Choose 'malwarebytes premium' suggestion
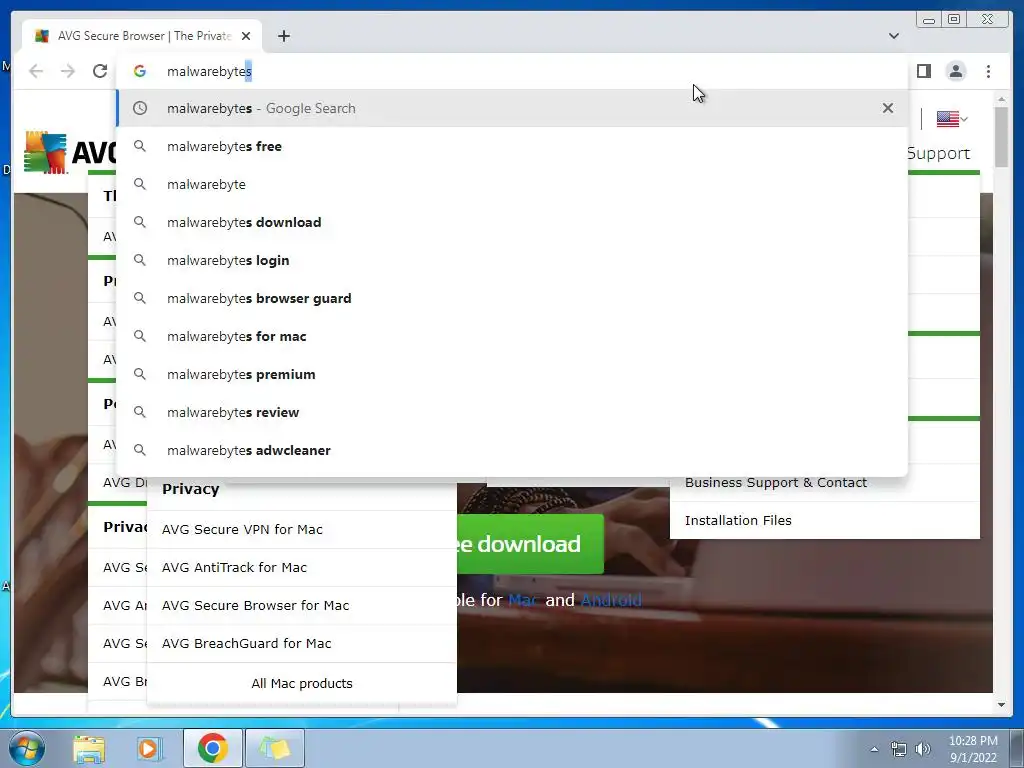The height and width of the screenshot is (768, 1024). (512, 374)
